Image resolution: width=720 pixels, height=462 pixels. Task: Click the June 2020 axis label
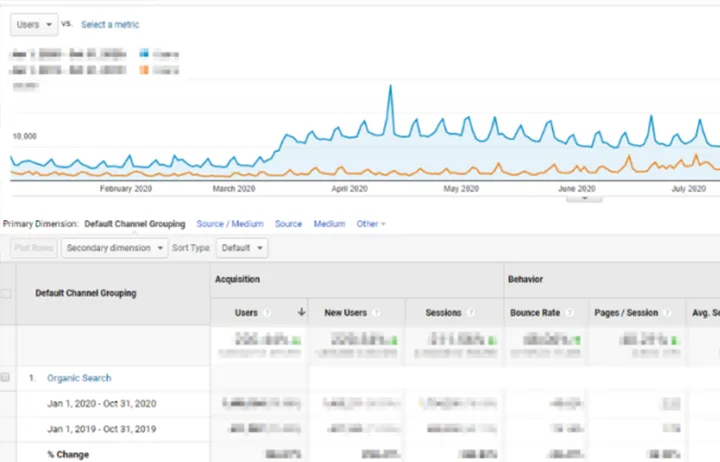click(x=577, y=189)
